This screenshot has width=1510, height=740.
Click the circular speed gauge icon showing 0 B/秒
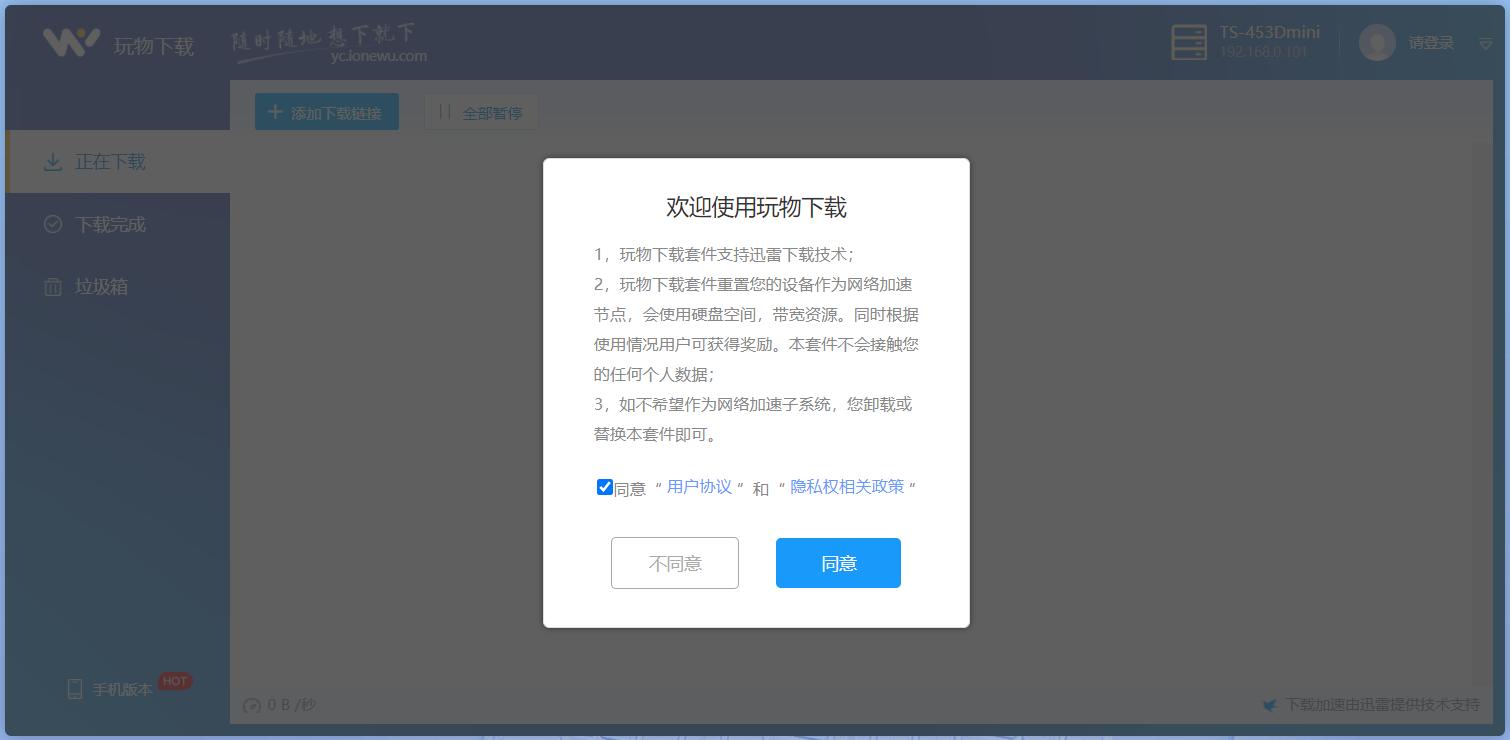click(x=251, y=704)
